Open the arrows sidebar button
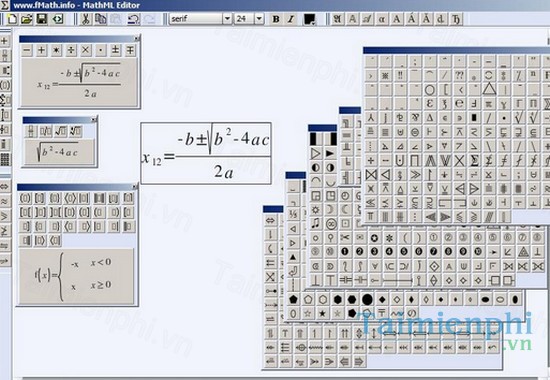Screen dimensions: 550x380 (x=5, y=186)
